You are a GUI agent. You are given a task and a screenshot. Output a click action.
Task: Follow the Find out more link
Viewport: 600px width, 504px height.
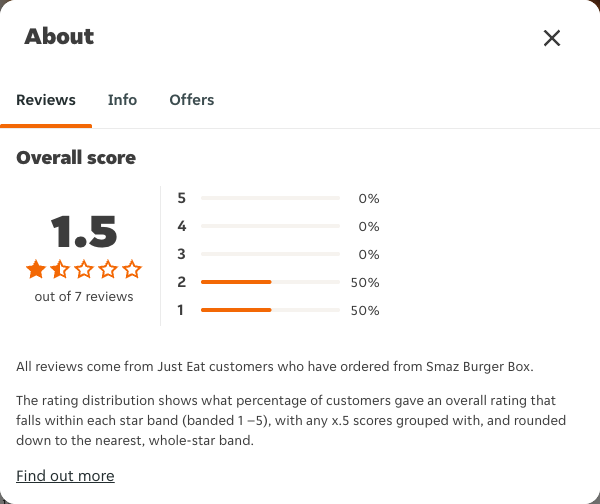pyautogui.click(x=65, y=476)
